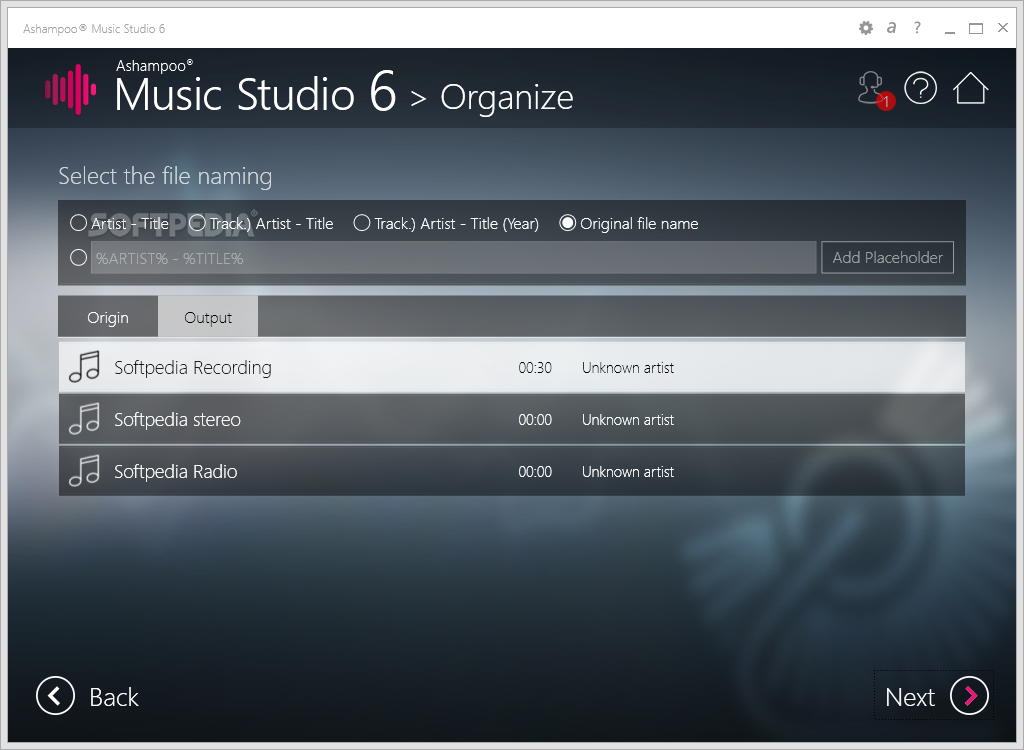This screenshot has width=1024, height=750.
Task: Click the small question mark in title bar
Action: (x=918, y=27)
